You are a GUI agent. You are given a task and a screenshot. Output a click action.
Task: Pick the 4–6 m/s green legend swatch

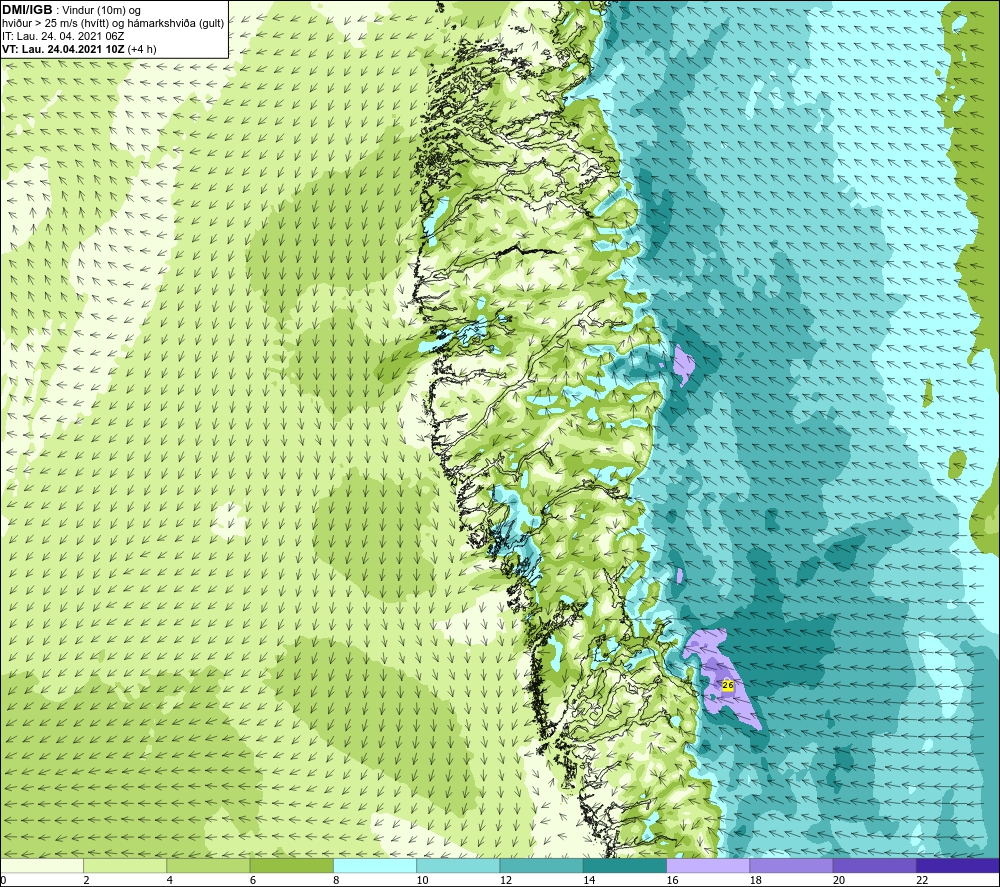(208, 865)
